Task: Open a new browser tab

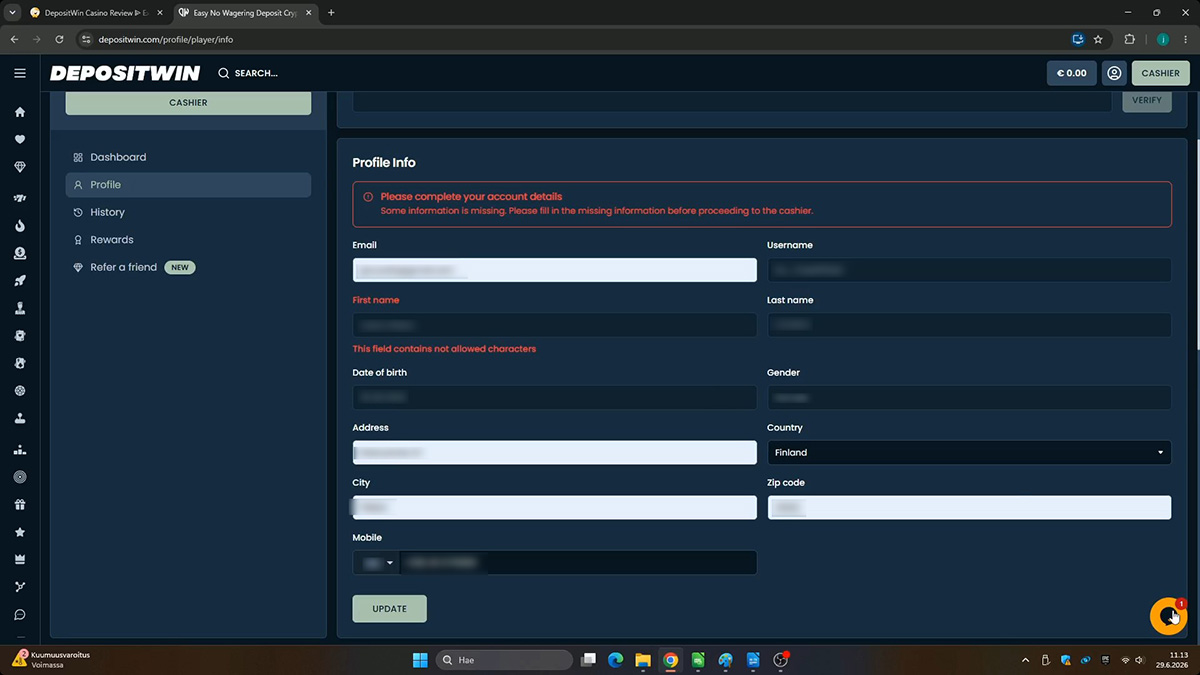Action: [331, 13]
